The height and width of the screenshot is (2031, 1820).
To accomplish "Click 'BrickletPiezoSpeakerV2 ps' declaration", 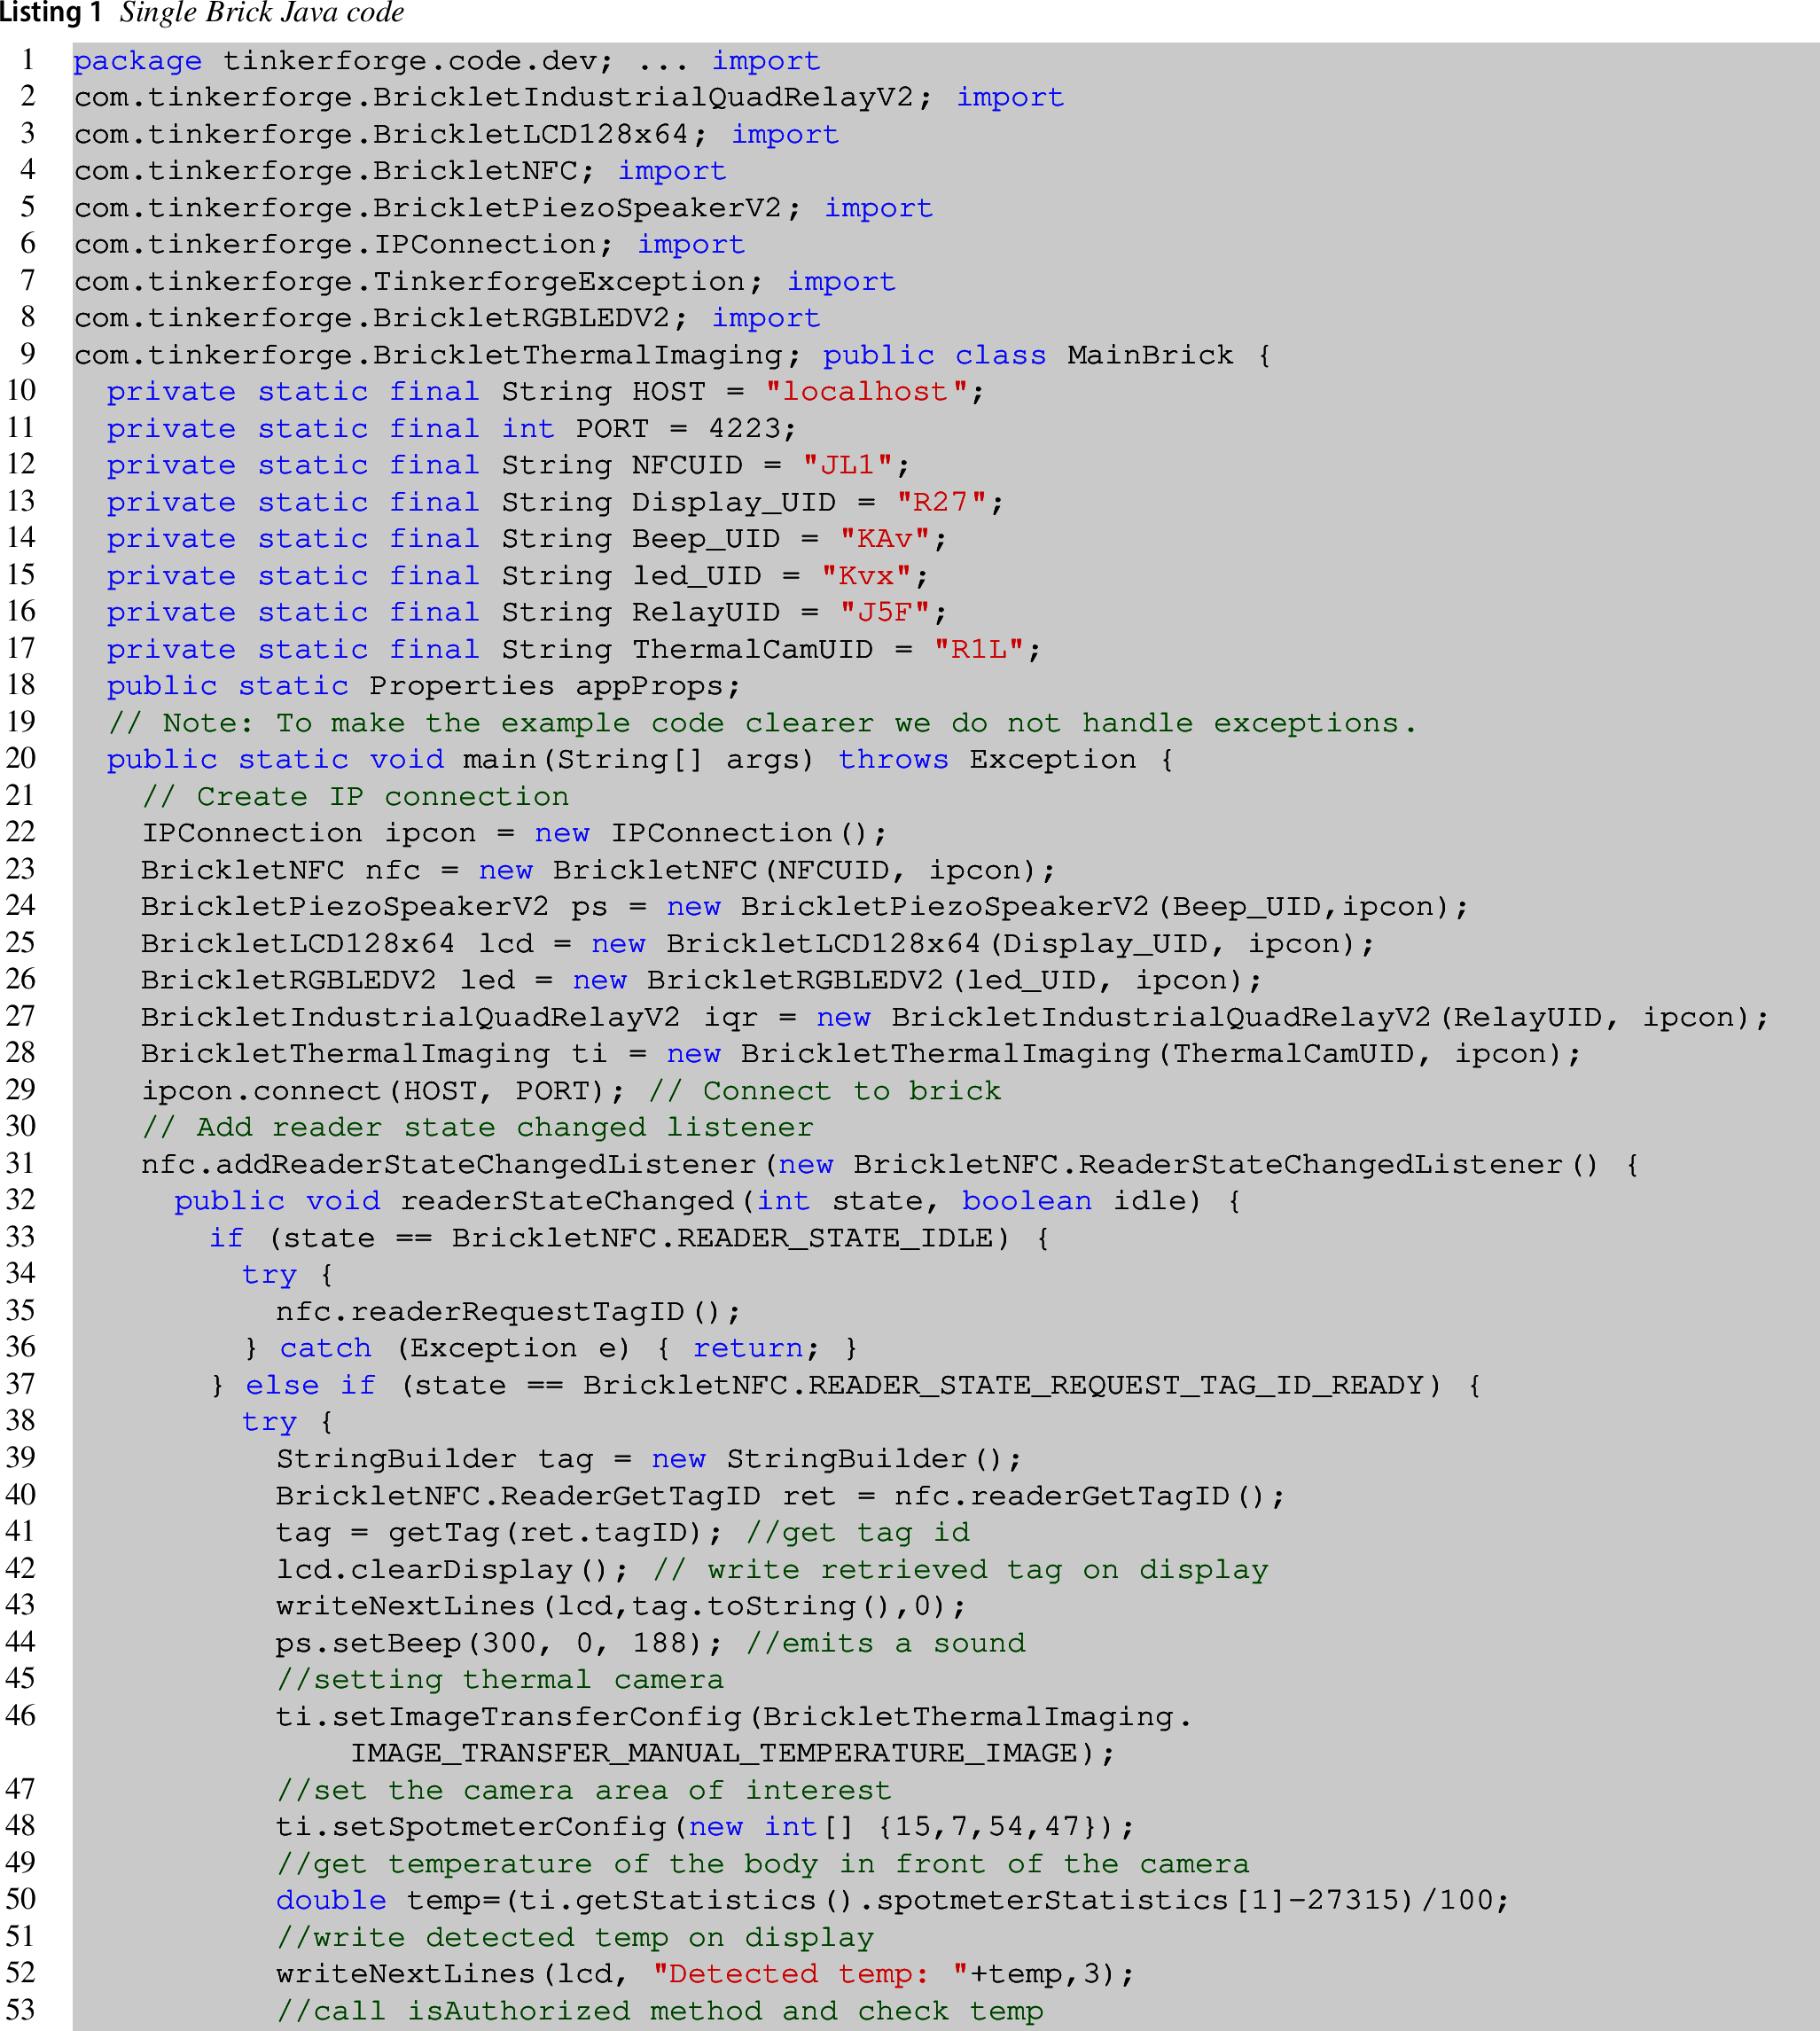I will [374, 908].
